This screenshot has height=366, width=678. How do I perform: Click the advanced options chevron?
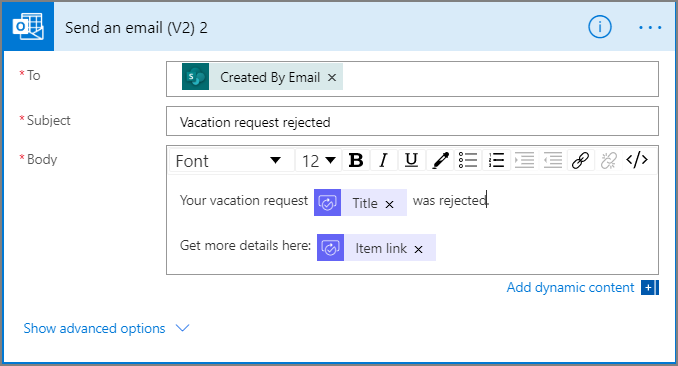point(182,328)
